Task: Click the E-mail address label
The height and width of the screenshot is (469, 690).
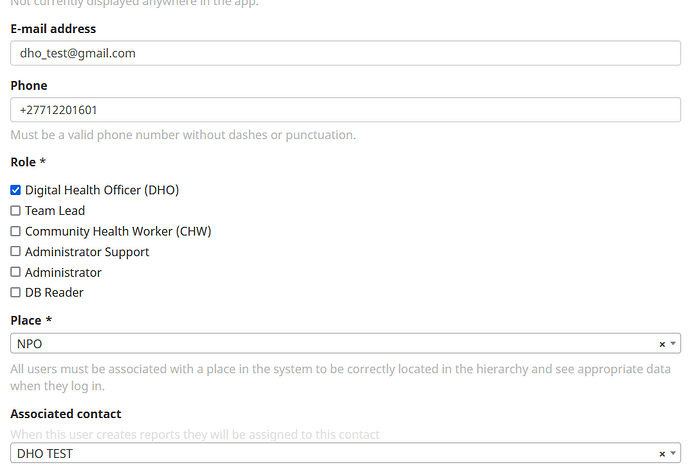Action: [53, 29]
